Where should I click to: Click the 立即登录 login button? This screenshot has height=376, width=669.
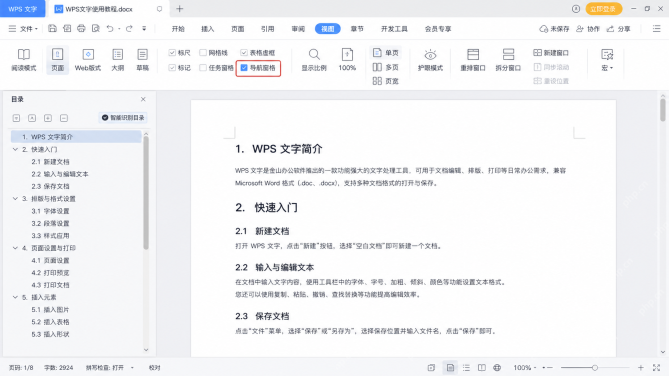click(603, 9)
